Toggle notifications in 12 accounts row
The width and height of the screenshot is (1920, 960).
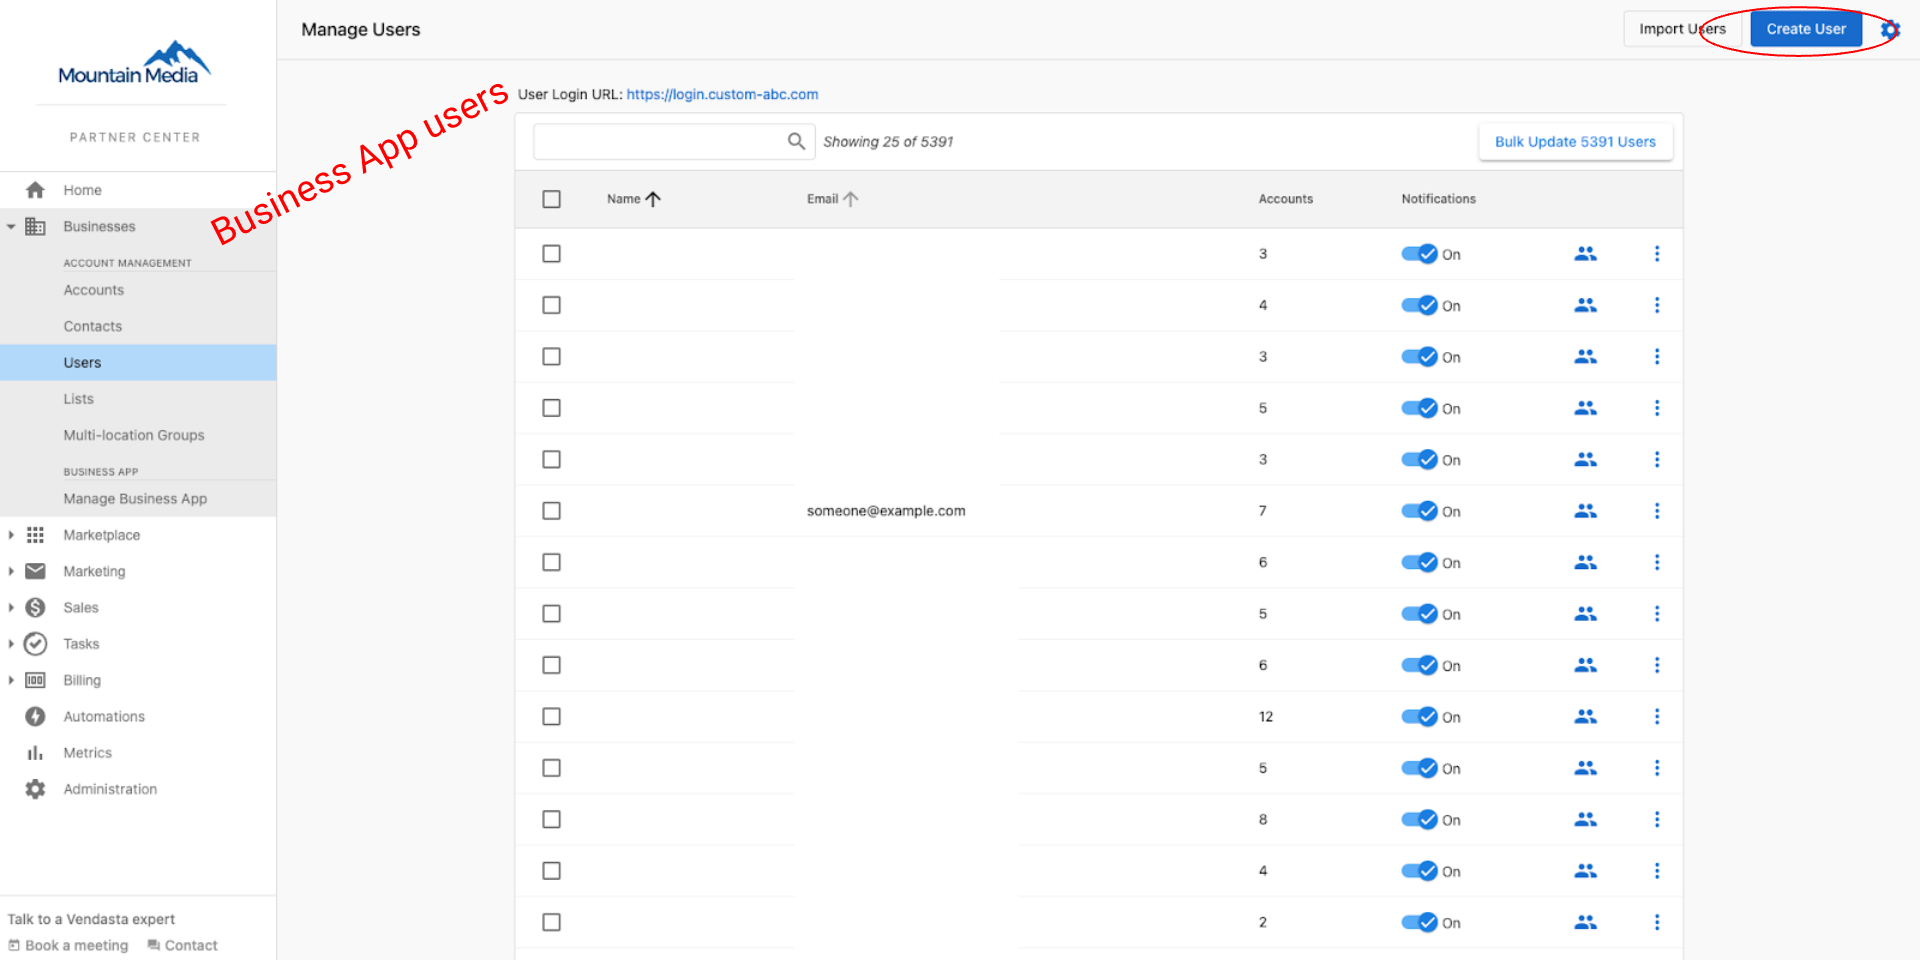coord(1419,717)
